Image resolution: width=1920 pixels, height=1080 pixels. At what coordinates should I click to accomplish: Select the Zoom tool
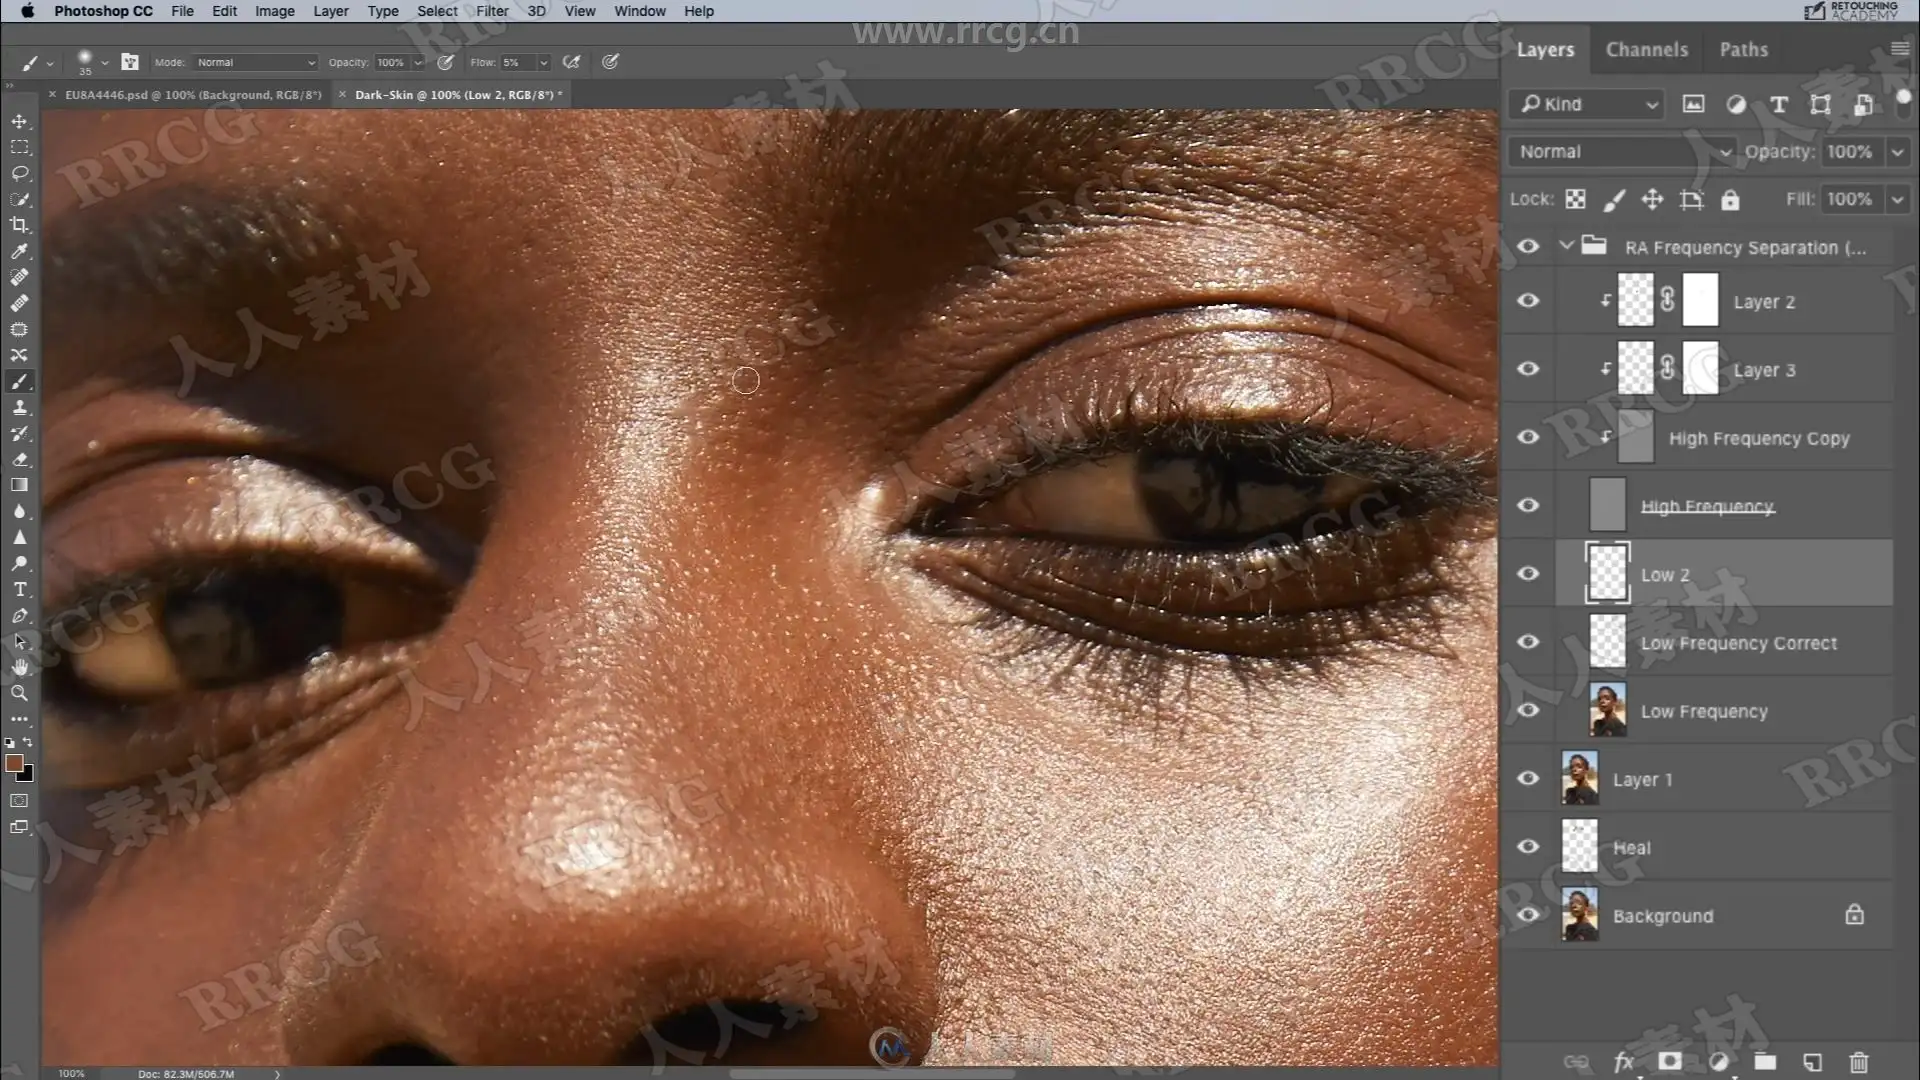19,693
